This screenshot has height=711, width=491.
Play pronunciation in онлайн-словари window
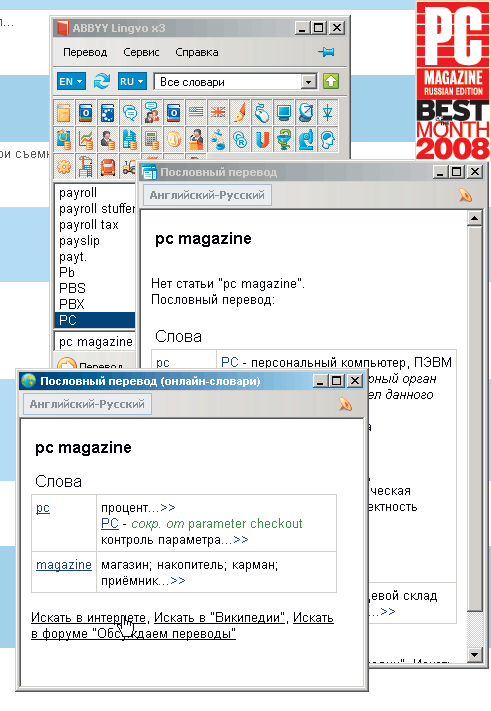[x=345, y=404]
